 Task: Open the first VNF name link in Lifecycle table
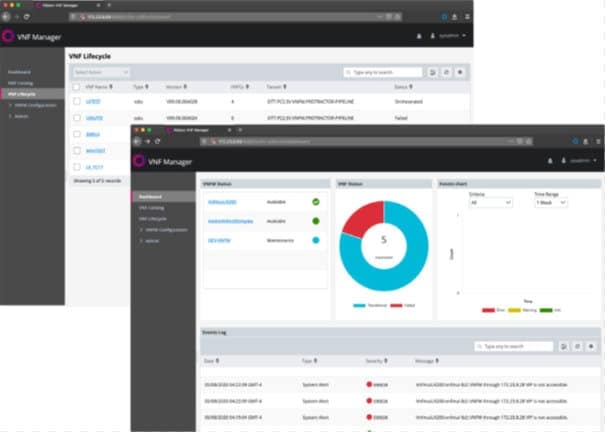pyautogui.click(x=93, y=101)
